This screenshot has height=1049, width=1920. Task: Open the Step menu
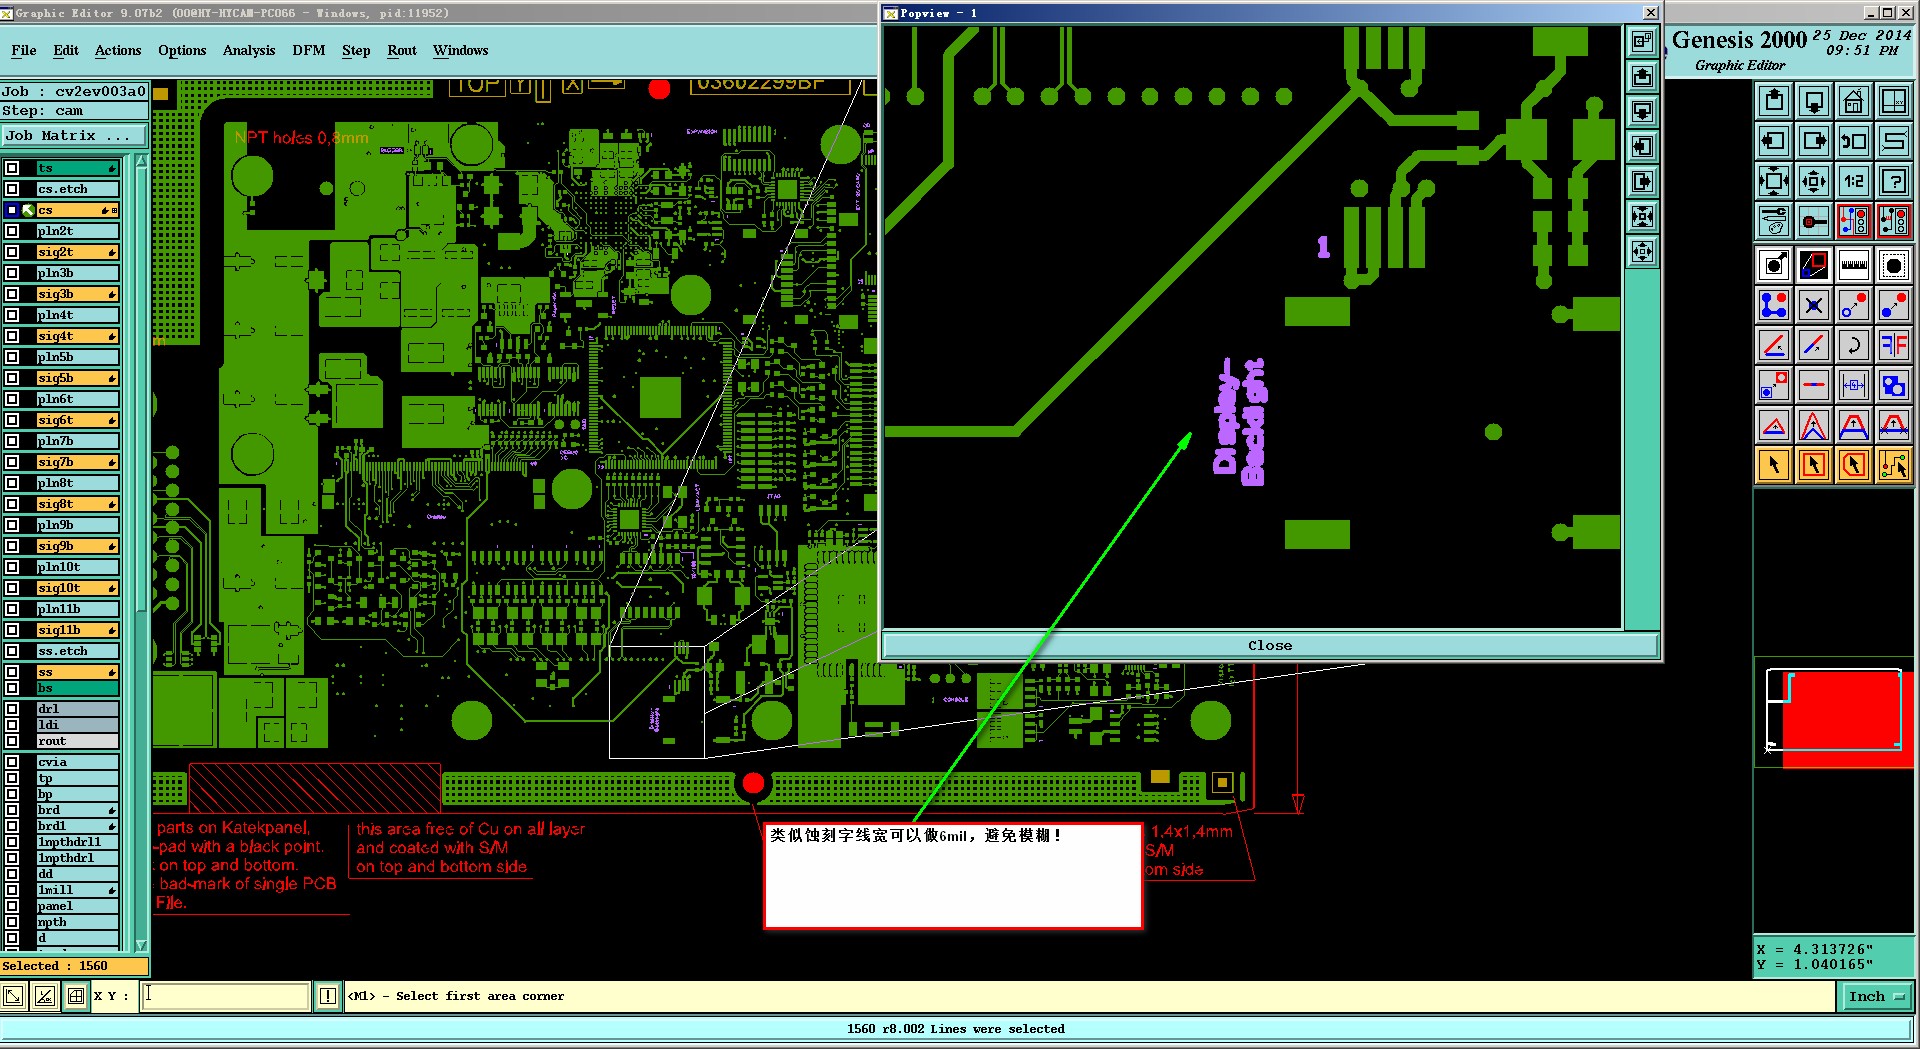coord(356,50)
